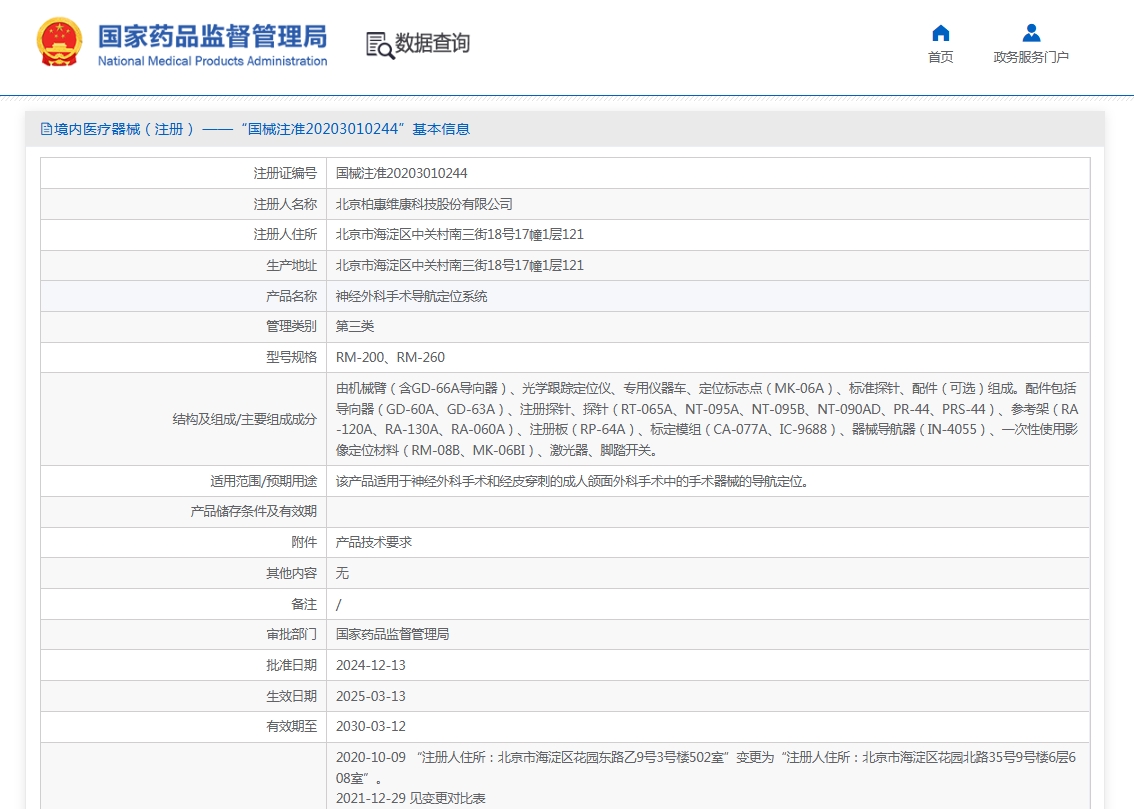Screen dimensions: 1134x809
Task: Open the 数据查询 search icon
Action: pos(380,46)
